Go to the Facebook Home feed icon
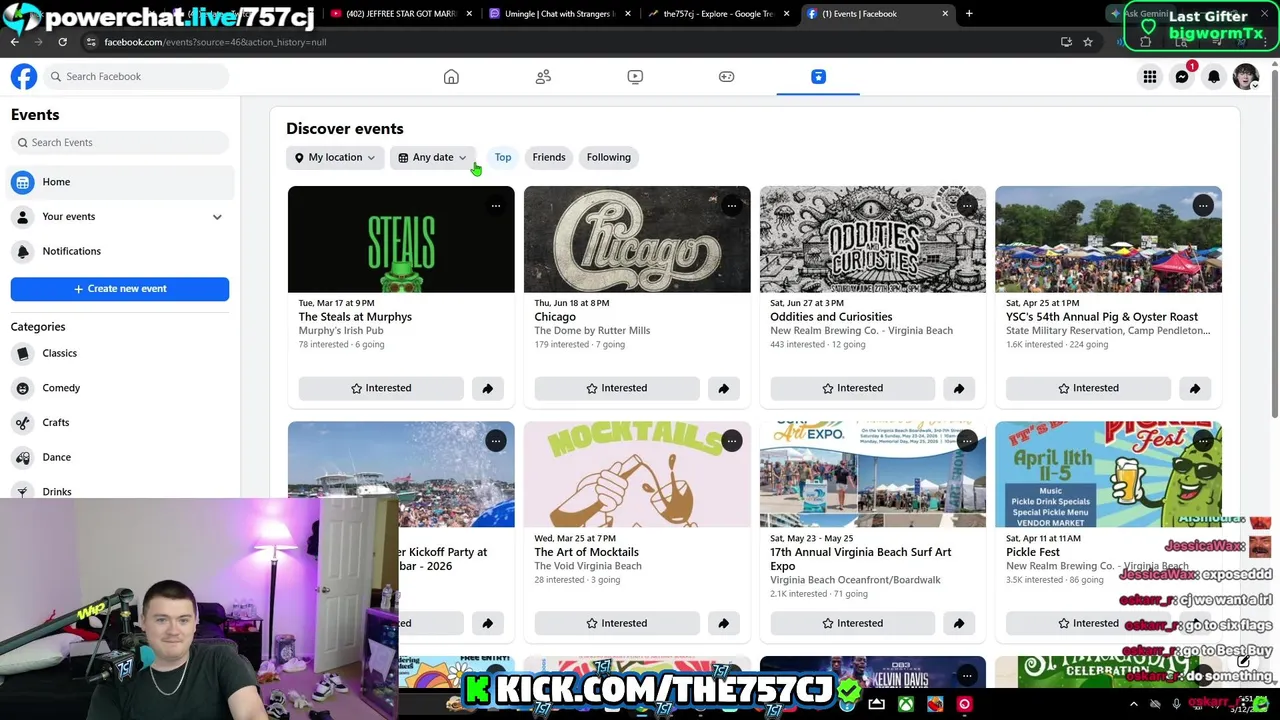This screenshot has height=720, width=1280. (x=451, y=77)
